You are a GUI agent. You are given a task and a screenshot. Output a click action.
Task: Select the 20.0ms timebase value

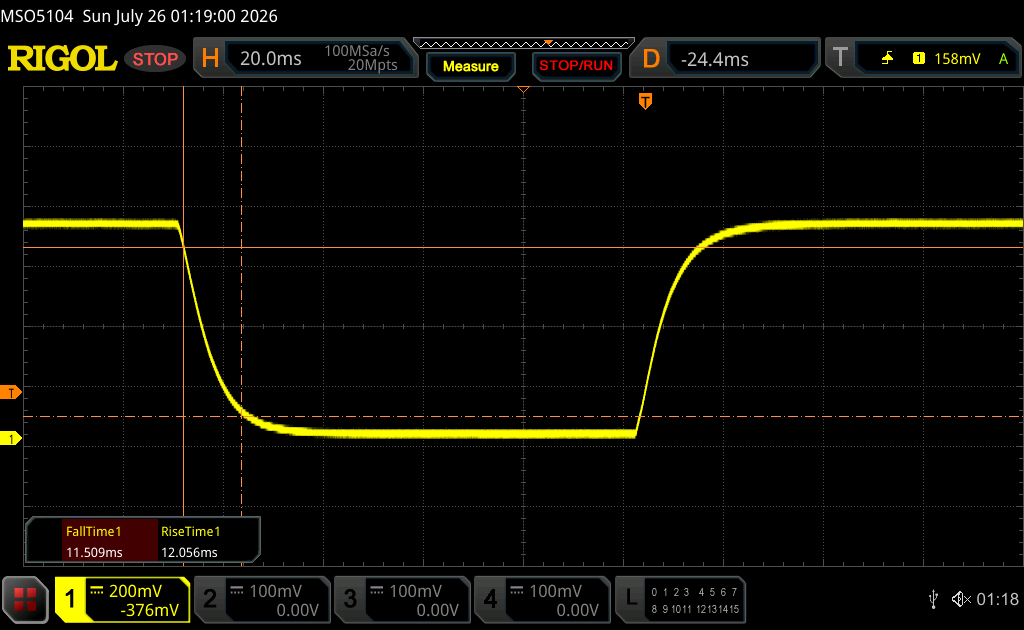pos(270,59)
